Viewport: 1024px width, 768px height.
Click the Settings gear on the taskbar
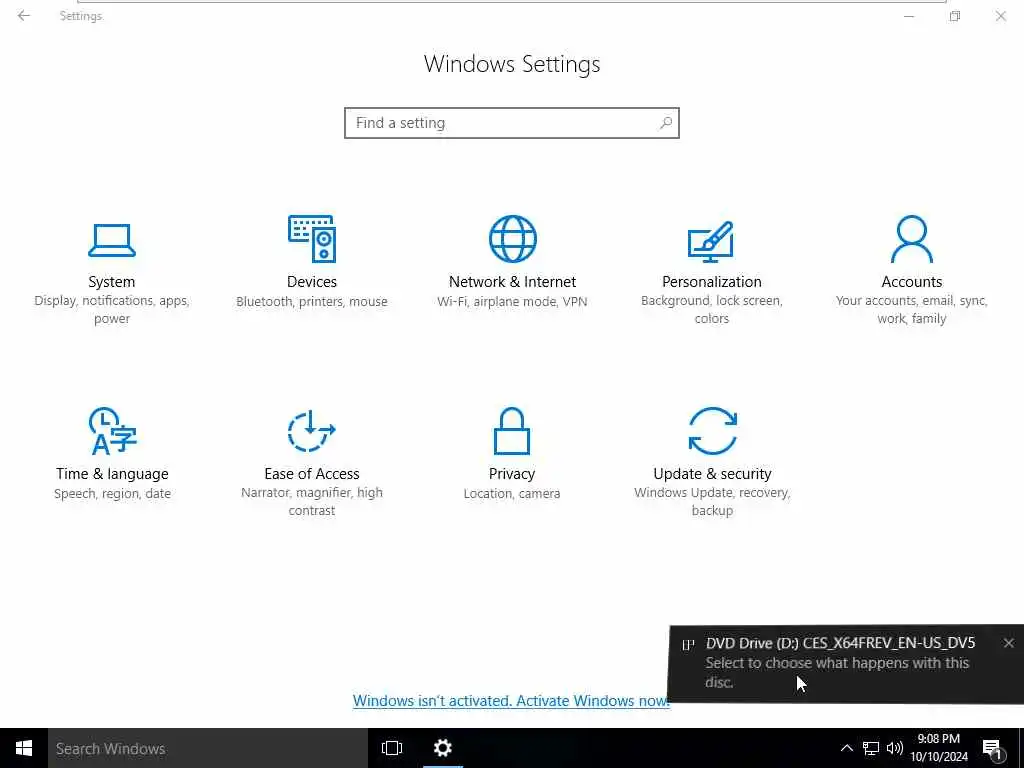tap(443, 748)
